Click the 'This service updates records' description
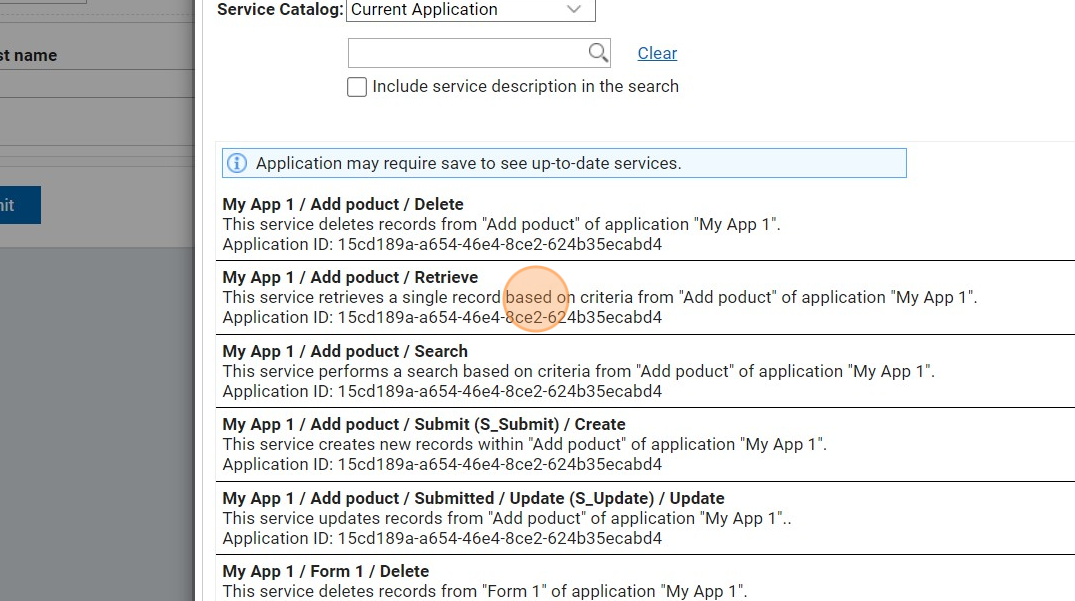Image resolution: width=1075 pixels, height=601 pixels. tap(506, 518)
